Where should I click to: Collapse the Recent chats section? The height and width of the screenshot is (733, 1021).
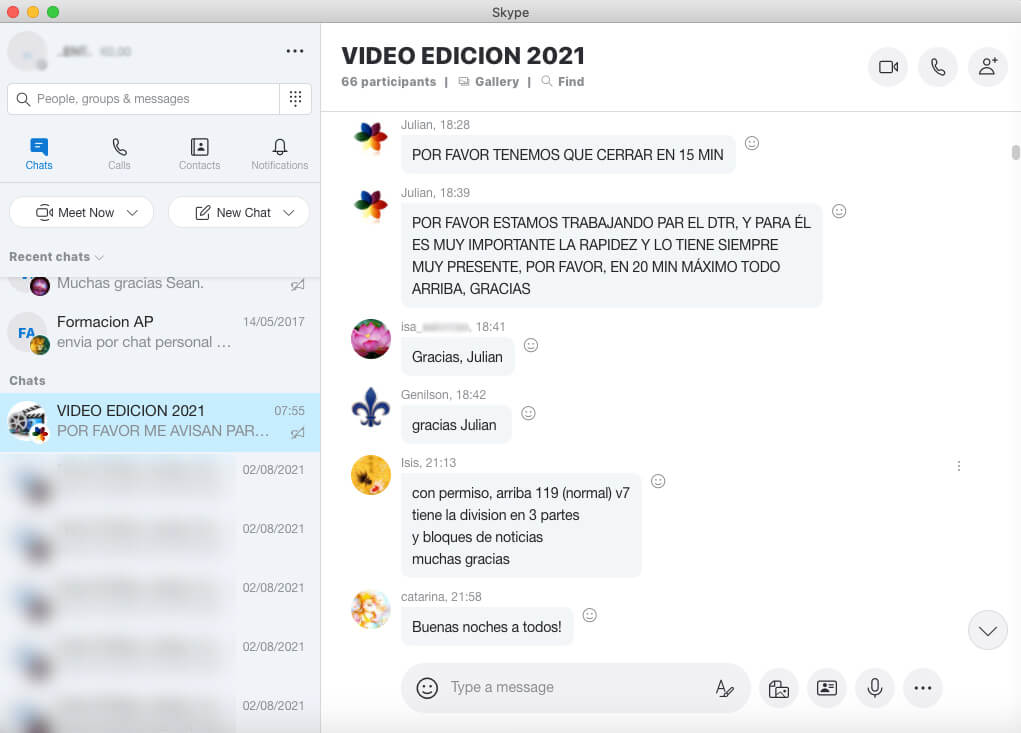coord(56,257)
